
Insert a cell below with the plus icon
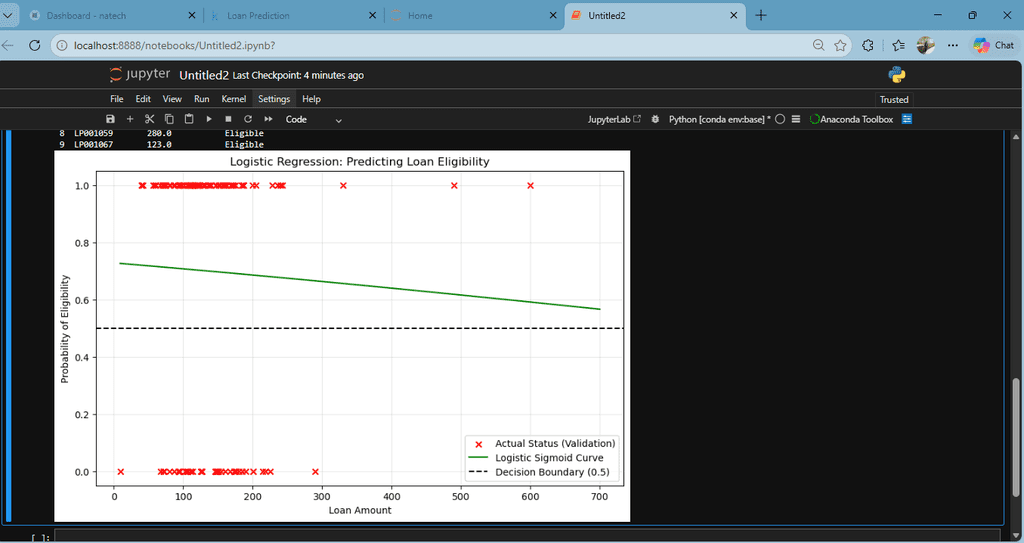click(x=130, y=119)
